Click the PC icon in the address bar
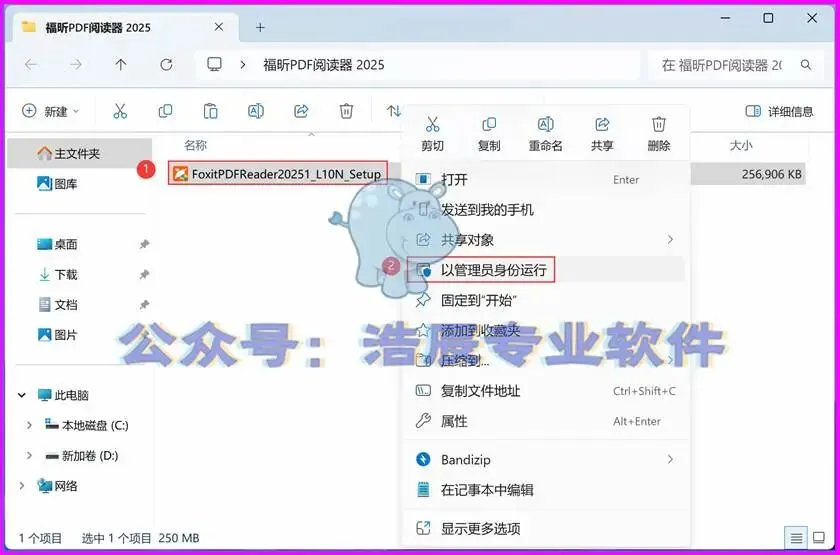The height and width of the screenshot is (555, 840). pyautogui.click(x=214, y=65)
